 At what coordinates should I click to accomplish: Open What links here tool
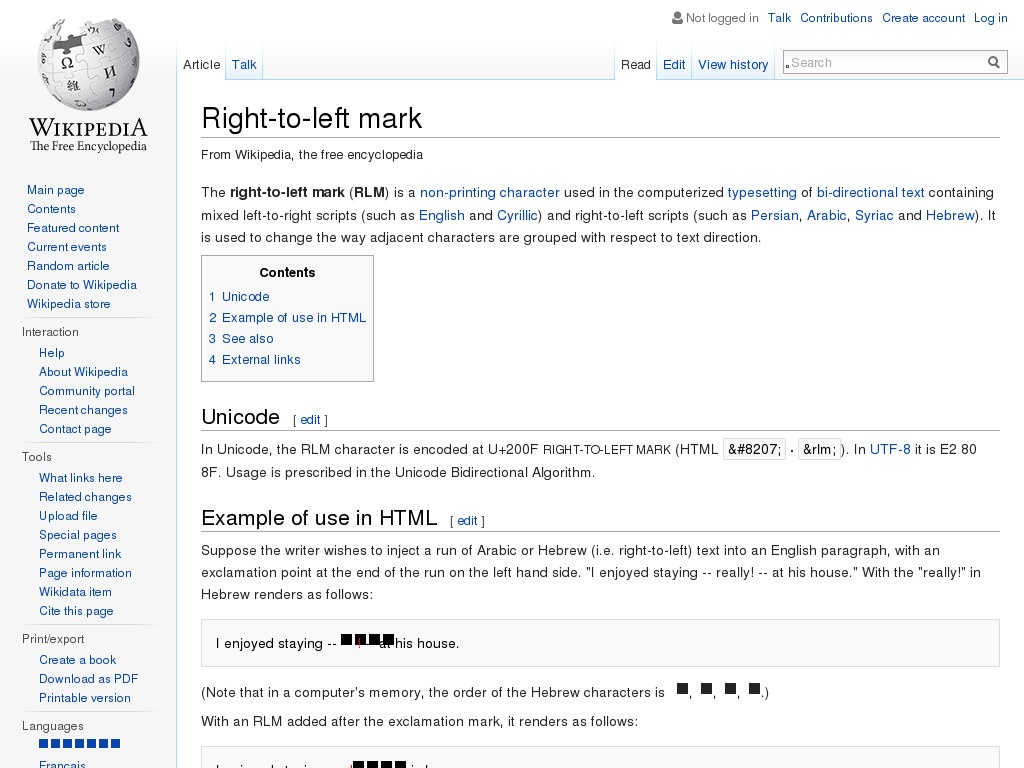pyautogui.click(x=80, y=478)
